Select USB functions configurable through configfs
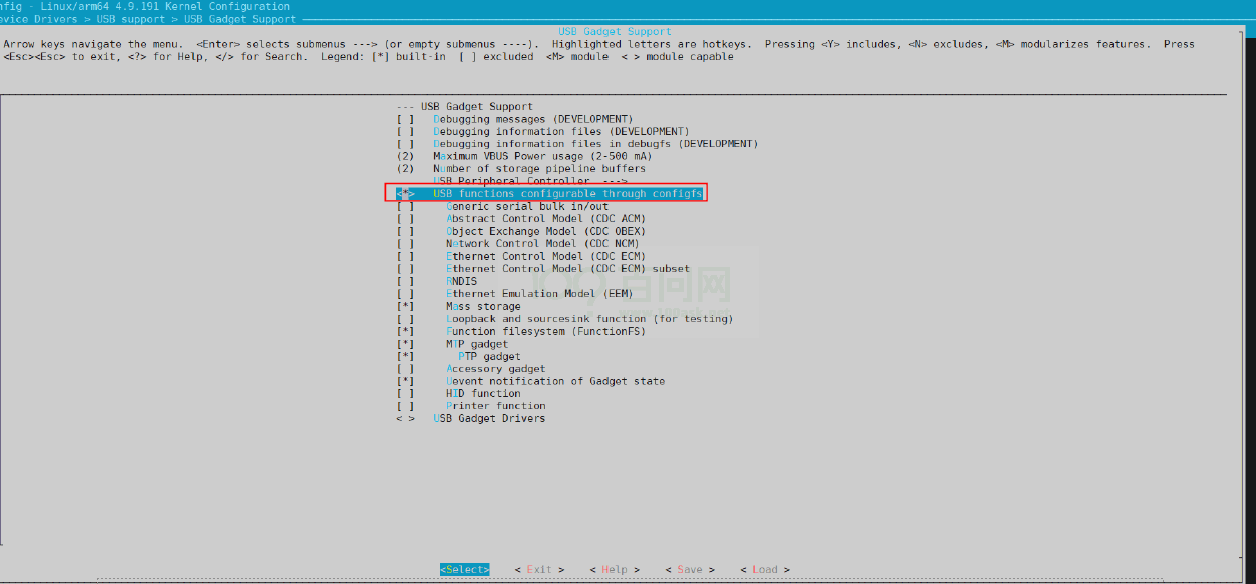The height and width of the screenshot is (584, 1256). (x=549, y=193)
